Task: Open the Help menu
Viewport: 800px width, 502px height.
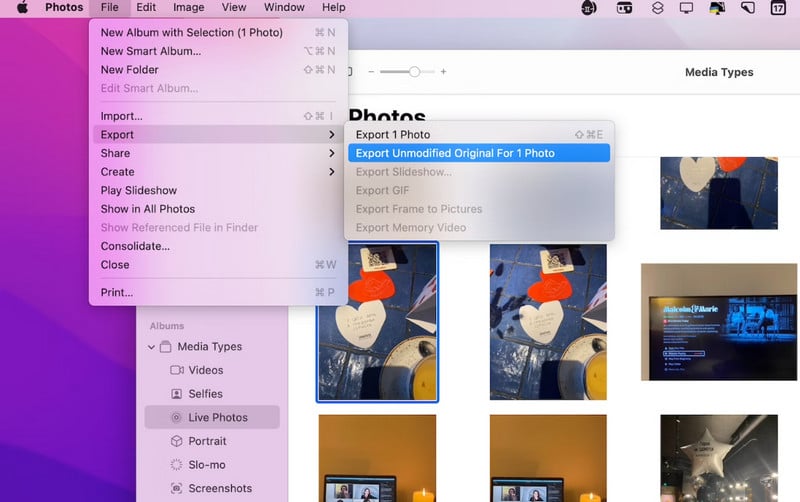Action: pos(334,7)
